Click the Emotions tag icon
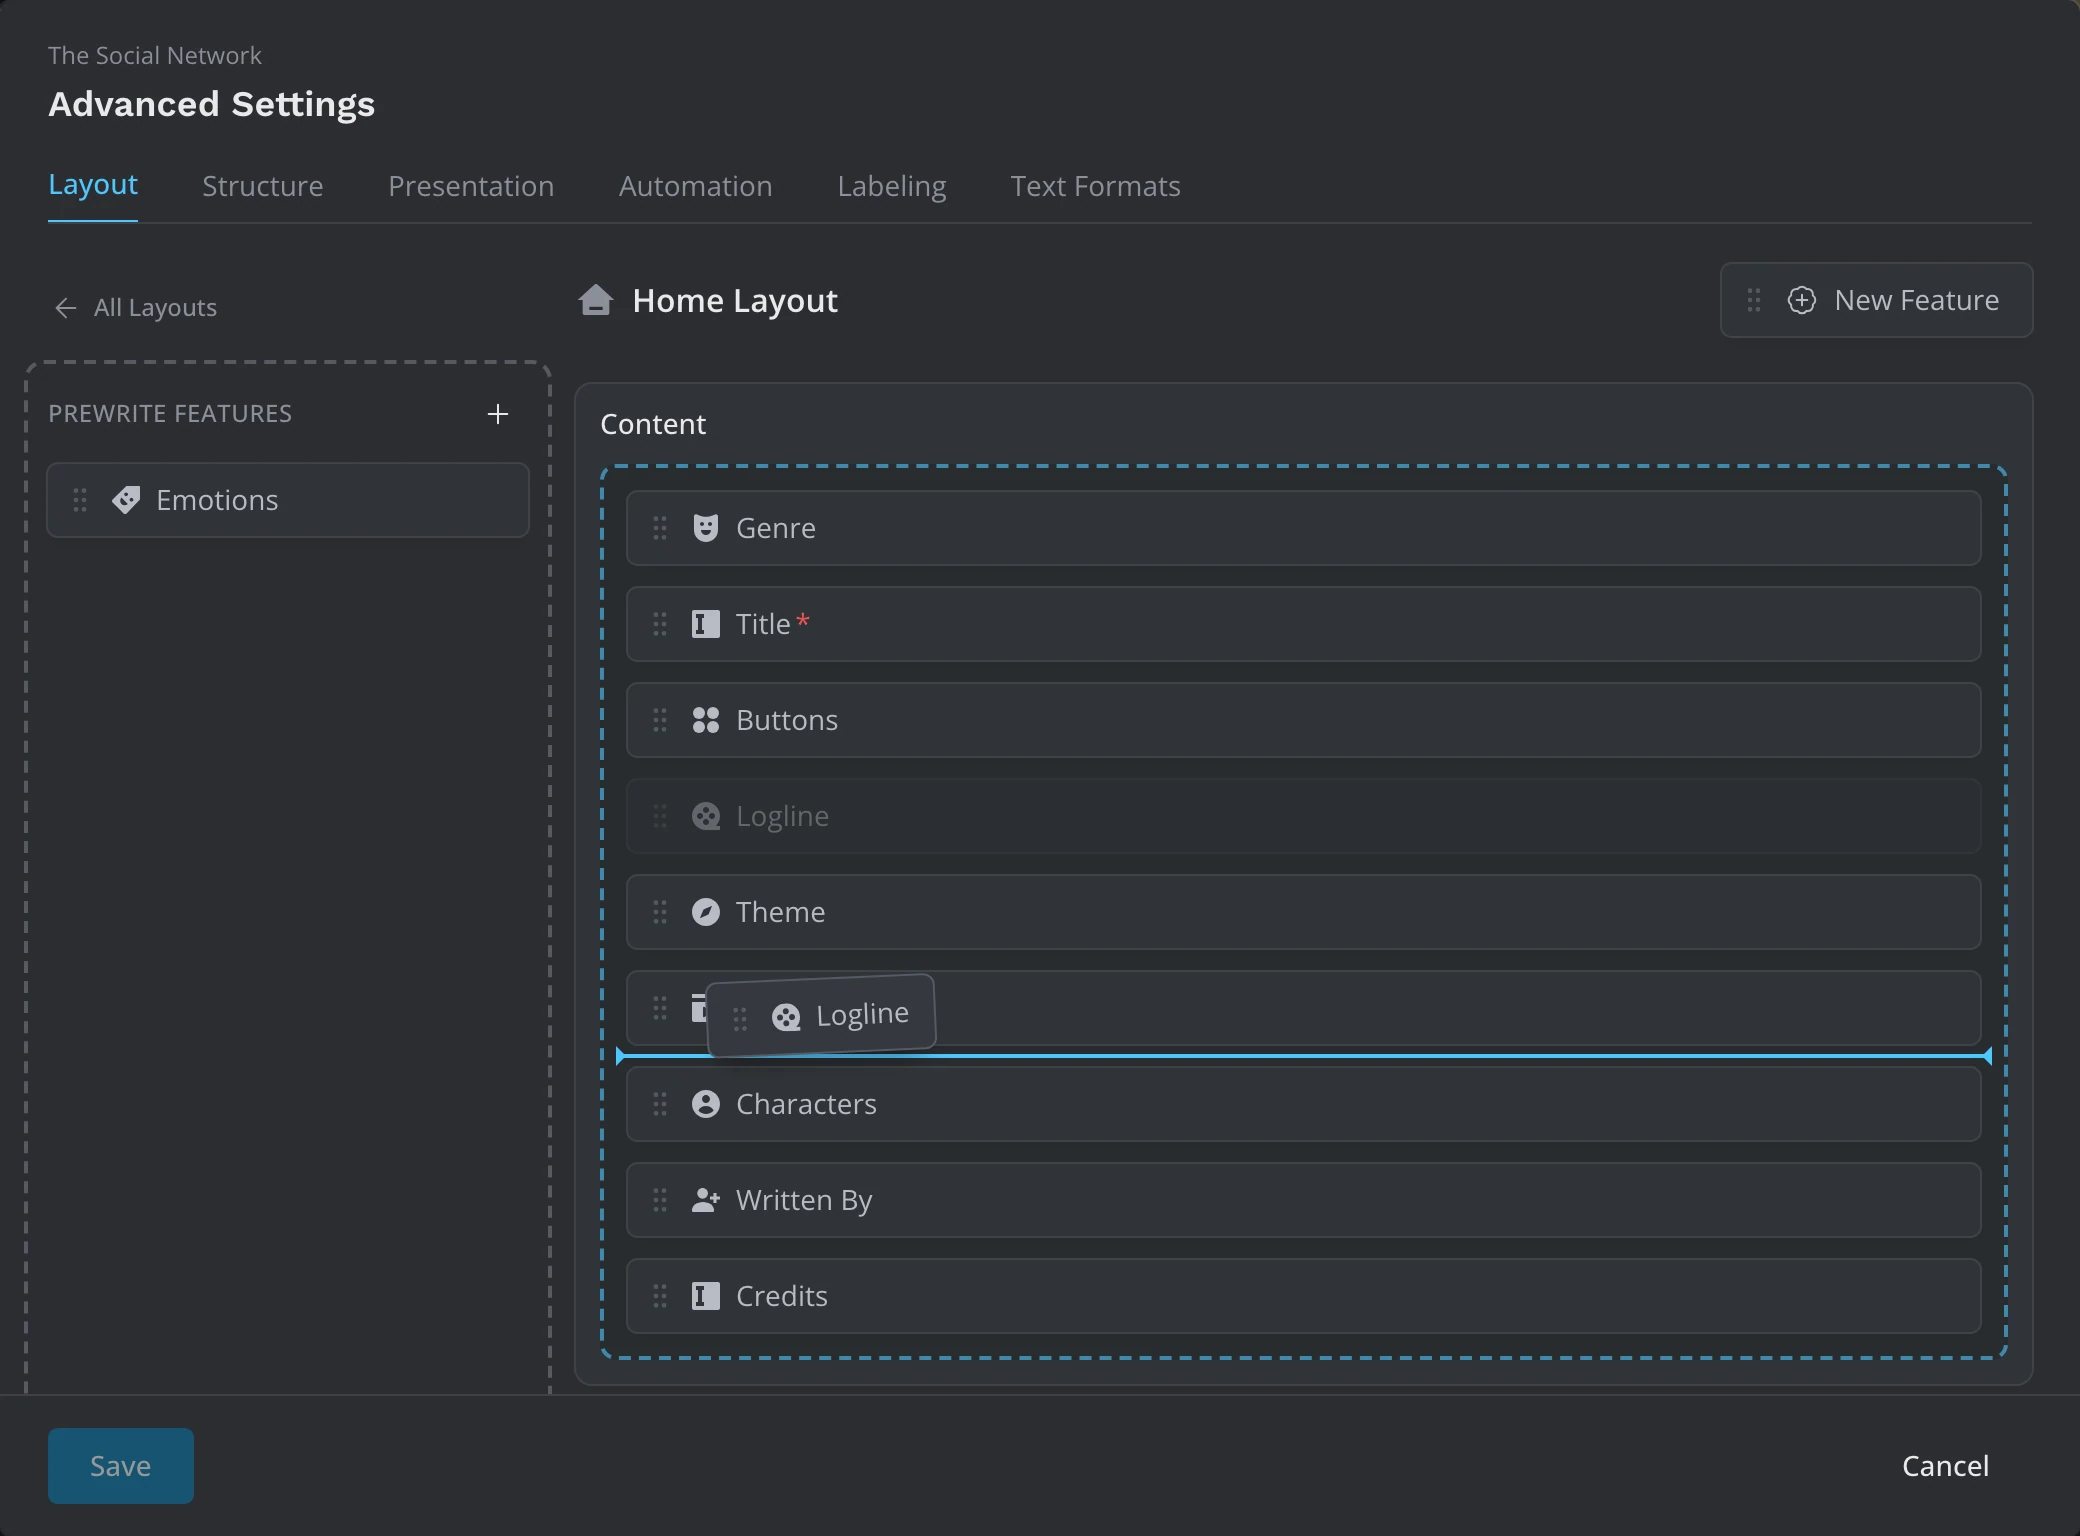 tap(126, 500)
